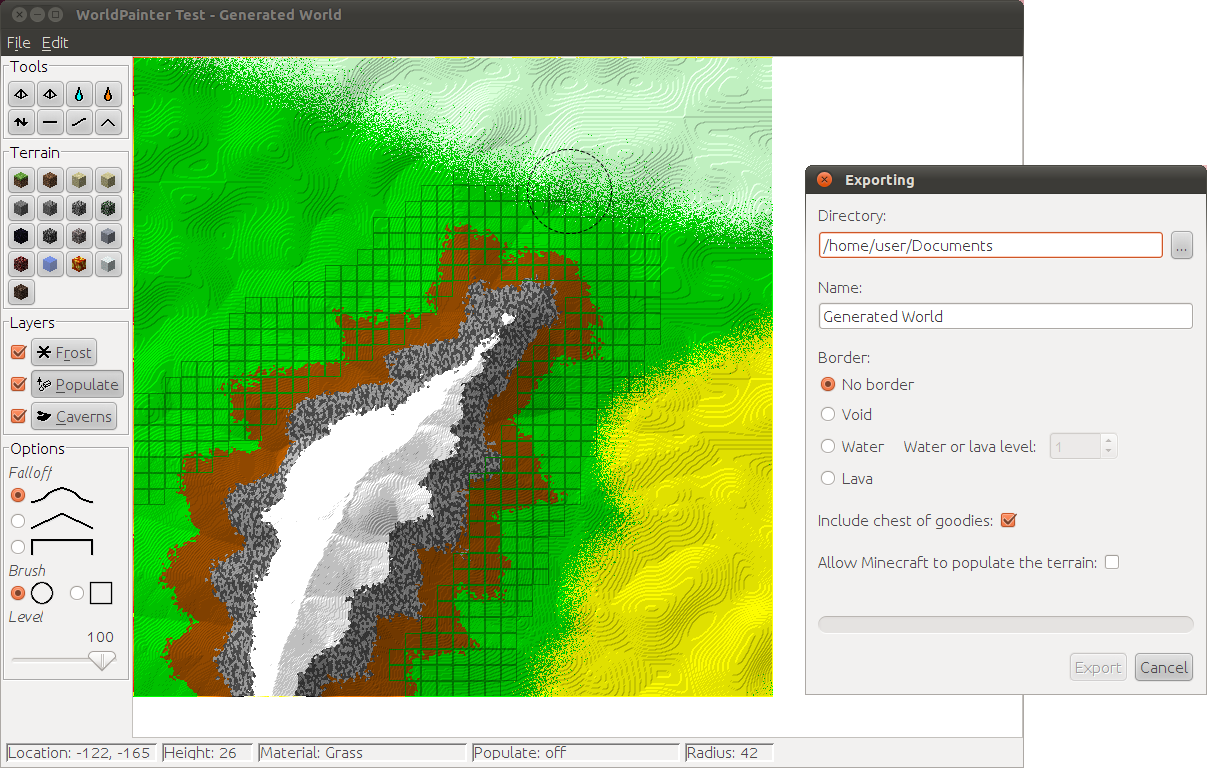Uncheck Include chest of goodies
Screen dimensions: 1207x768
pyautogui.click(x=1008, y=520)
